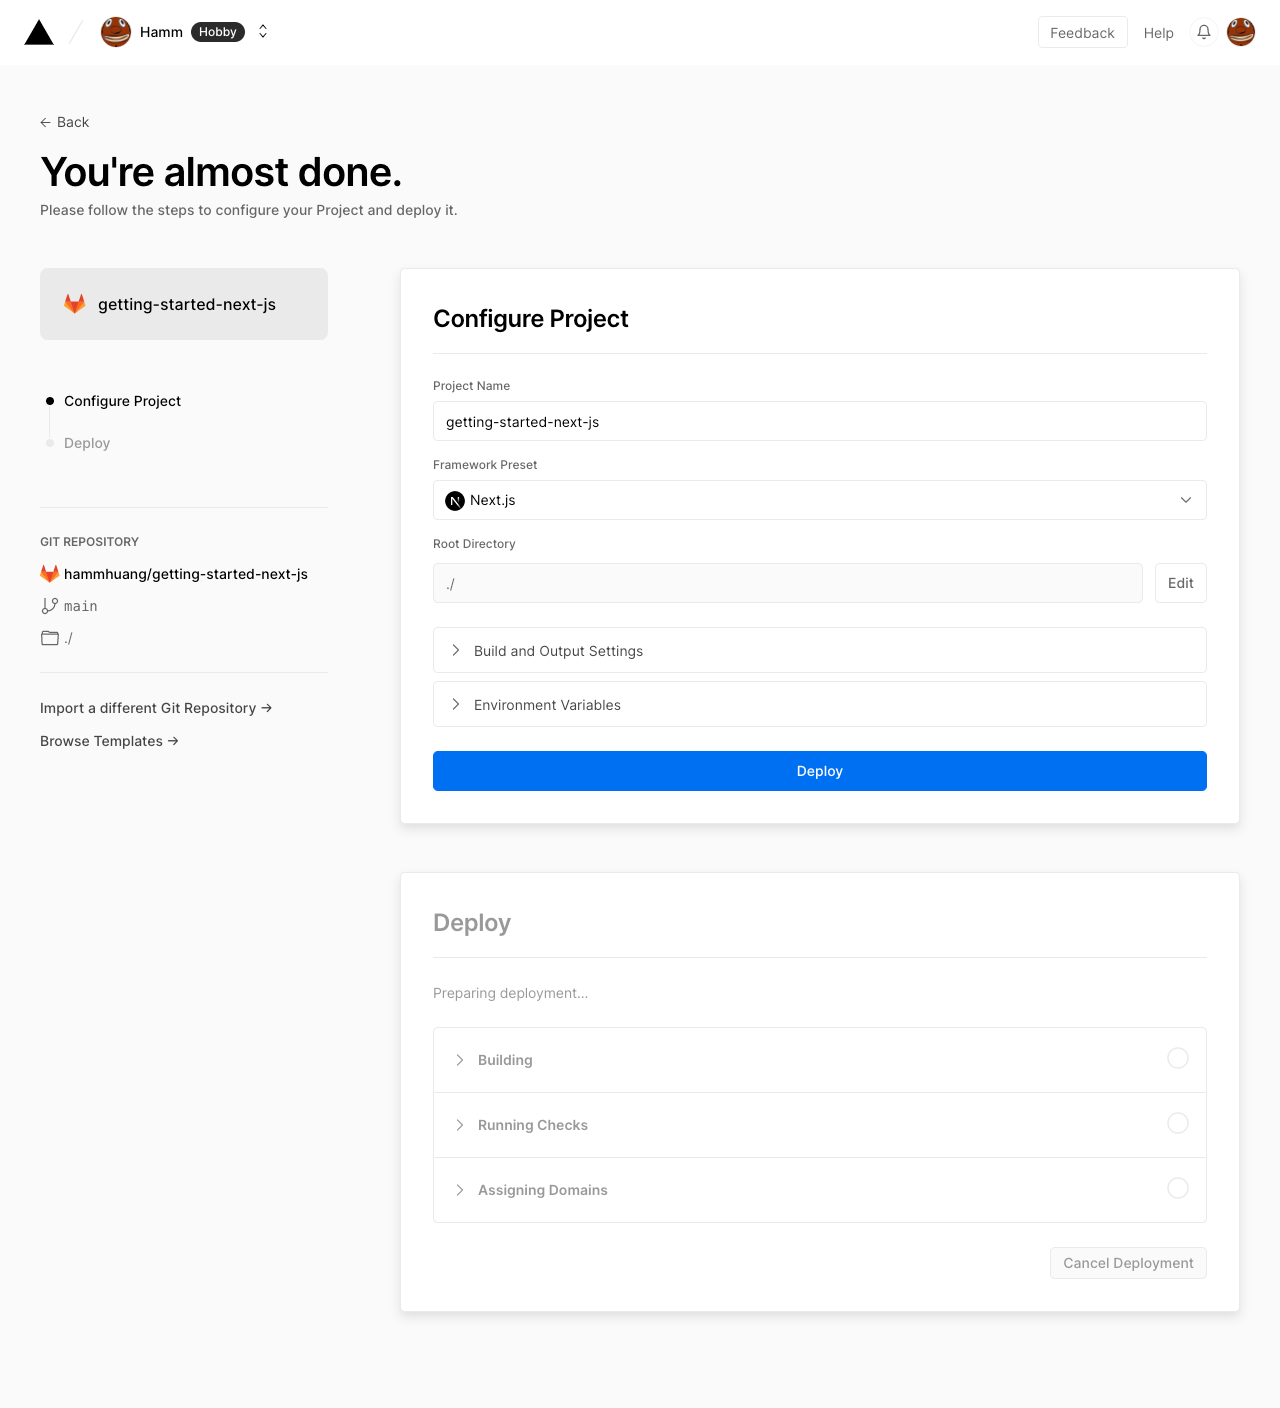The height and width of the screenshot is (1408, 1280).
Task: Click the GitLab icon beside hammhuang/getting-started-next-js
Action: point(49,574)
